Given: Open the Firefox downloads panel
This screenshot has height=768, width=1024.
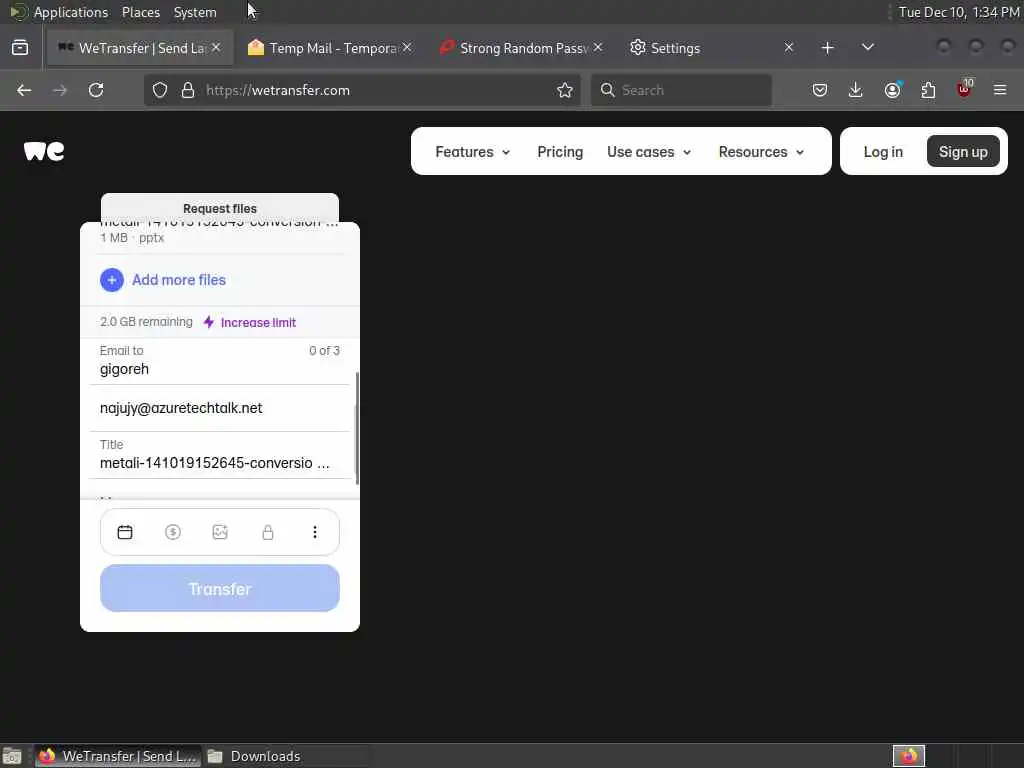Looking at the screenshot, I should pos(856,90).
